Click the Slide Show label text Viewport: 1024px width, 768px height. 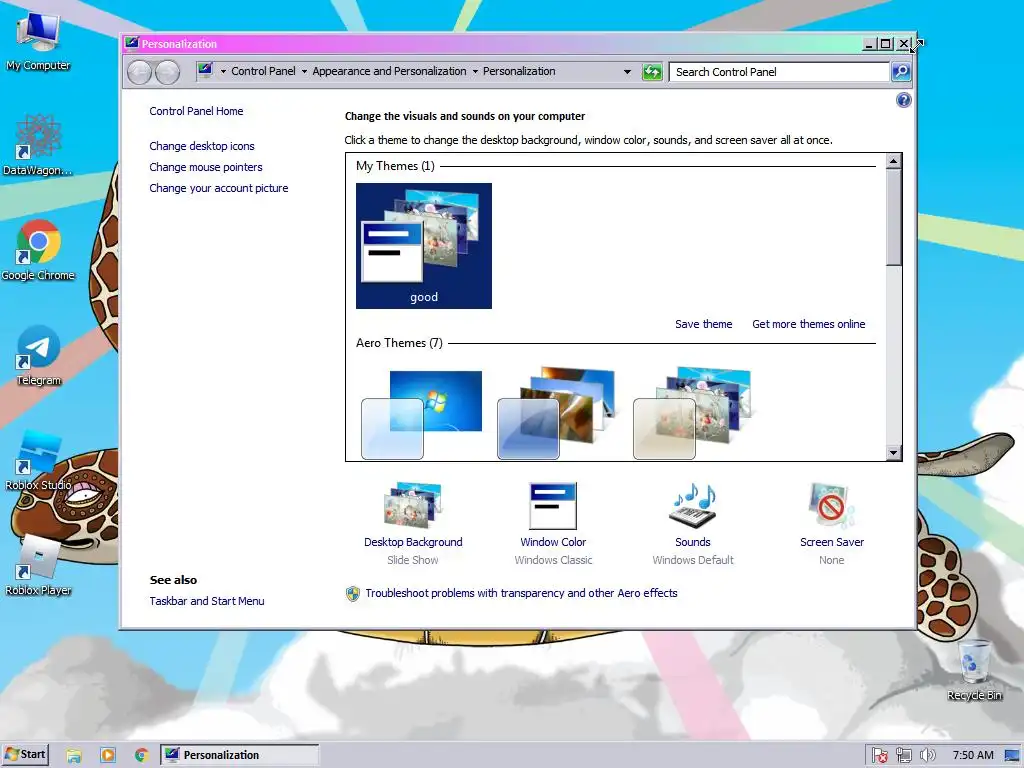413,560
